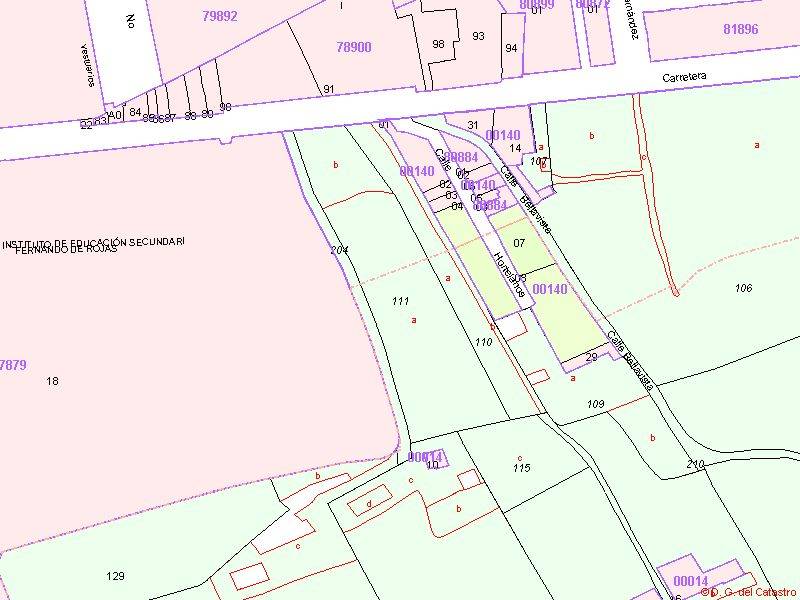Click path label 210

click(696, 464)
